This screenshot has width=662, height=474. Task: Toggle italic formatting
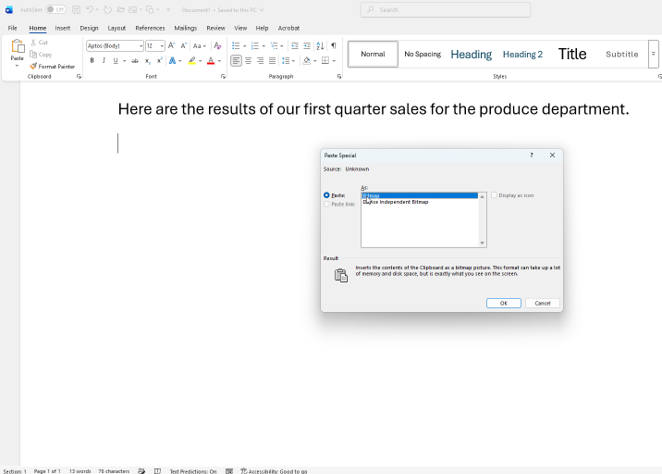point(104,61)
